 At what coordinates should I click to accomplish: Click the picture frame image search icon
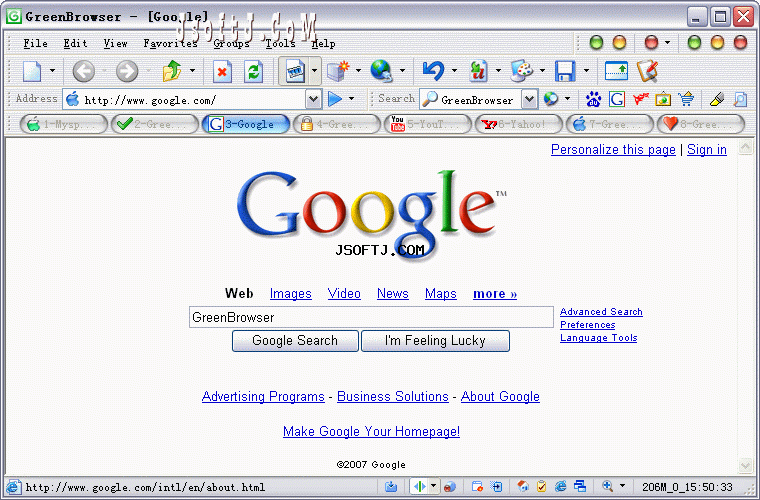[663, 99]
